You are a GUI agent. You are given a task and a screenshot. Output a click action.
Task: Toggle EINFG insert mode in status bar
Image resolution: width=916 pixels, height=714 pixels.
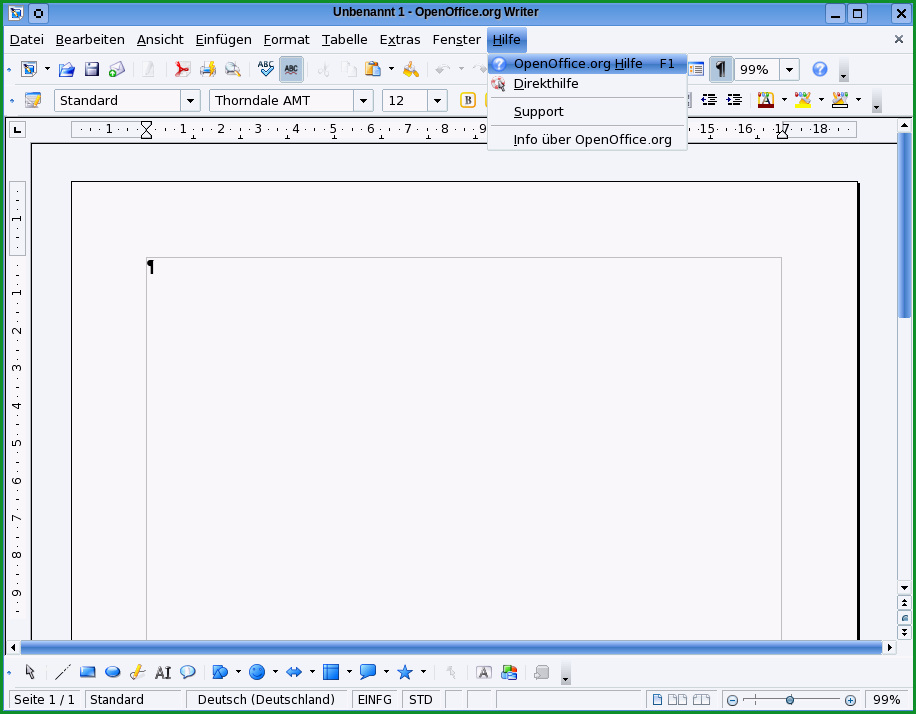tap(375, 699)
